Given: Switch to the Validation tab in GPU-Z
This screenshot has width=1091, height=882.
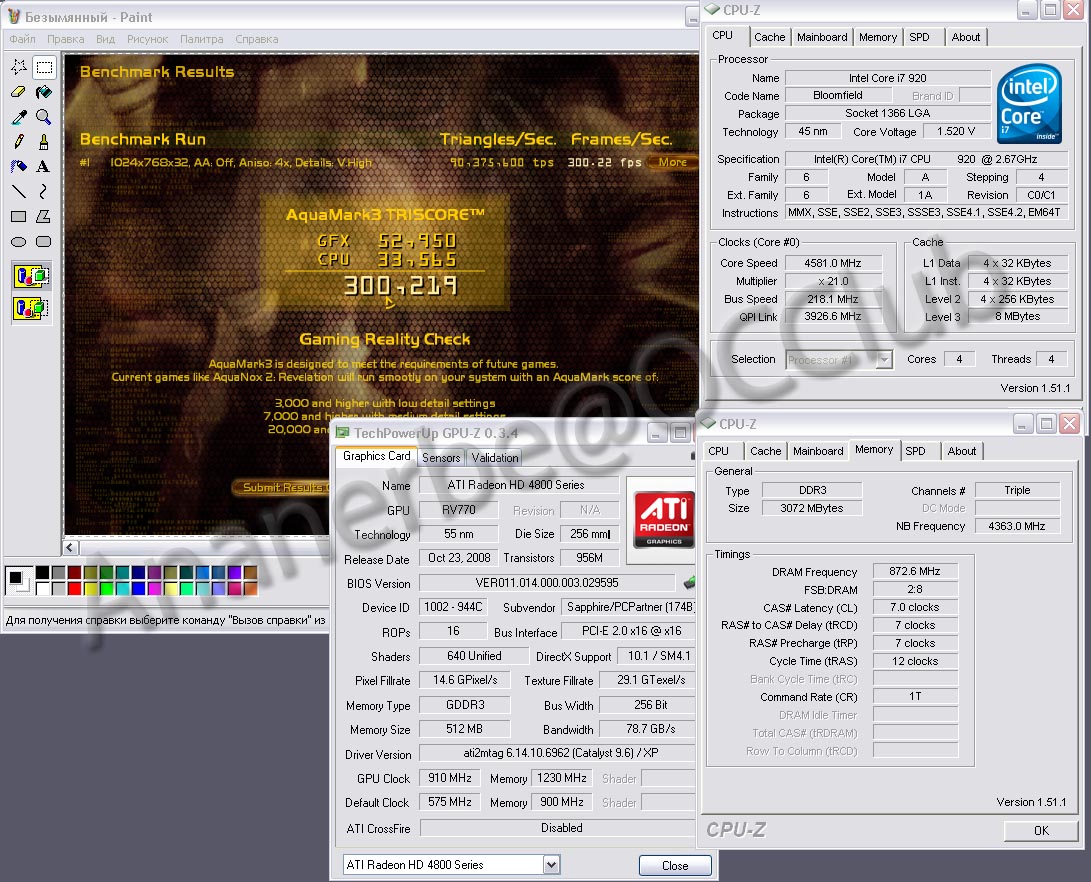Looking at the screenshot, I should (495, 458).
